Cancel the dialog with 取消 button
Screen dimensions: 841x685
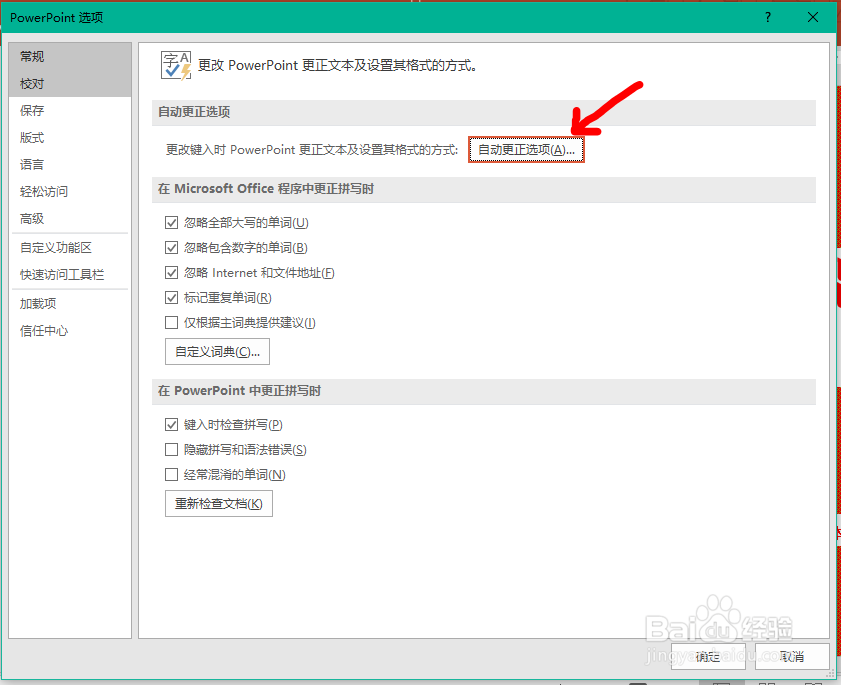point(792,657)
